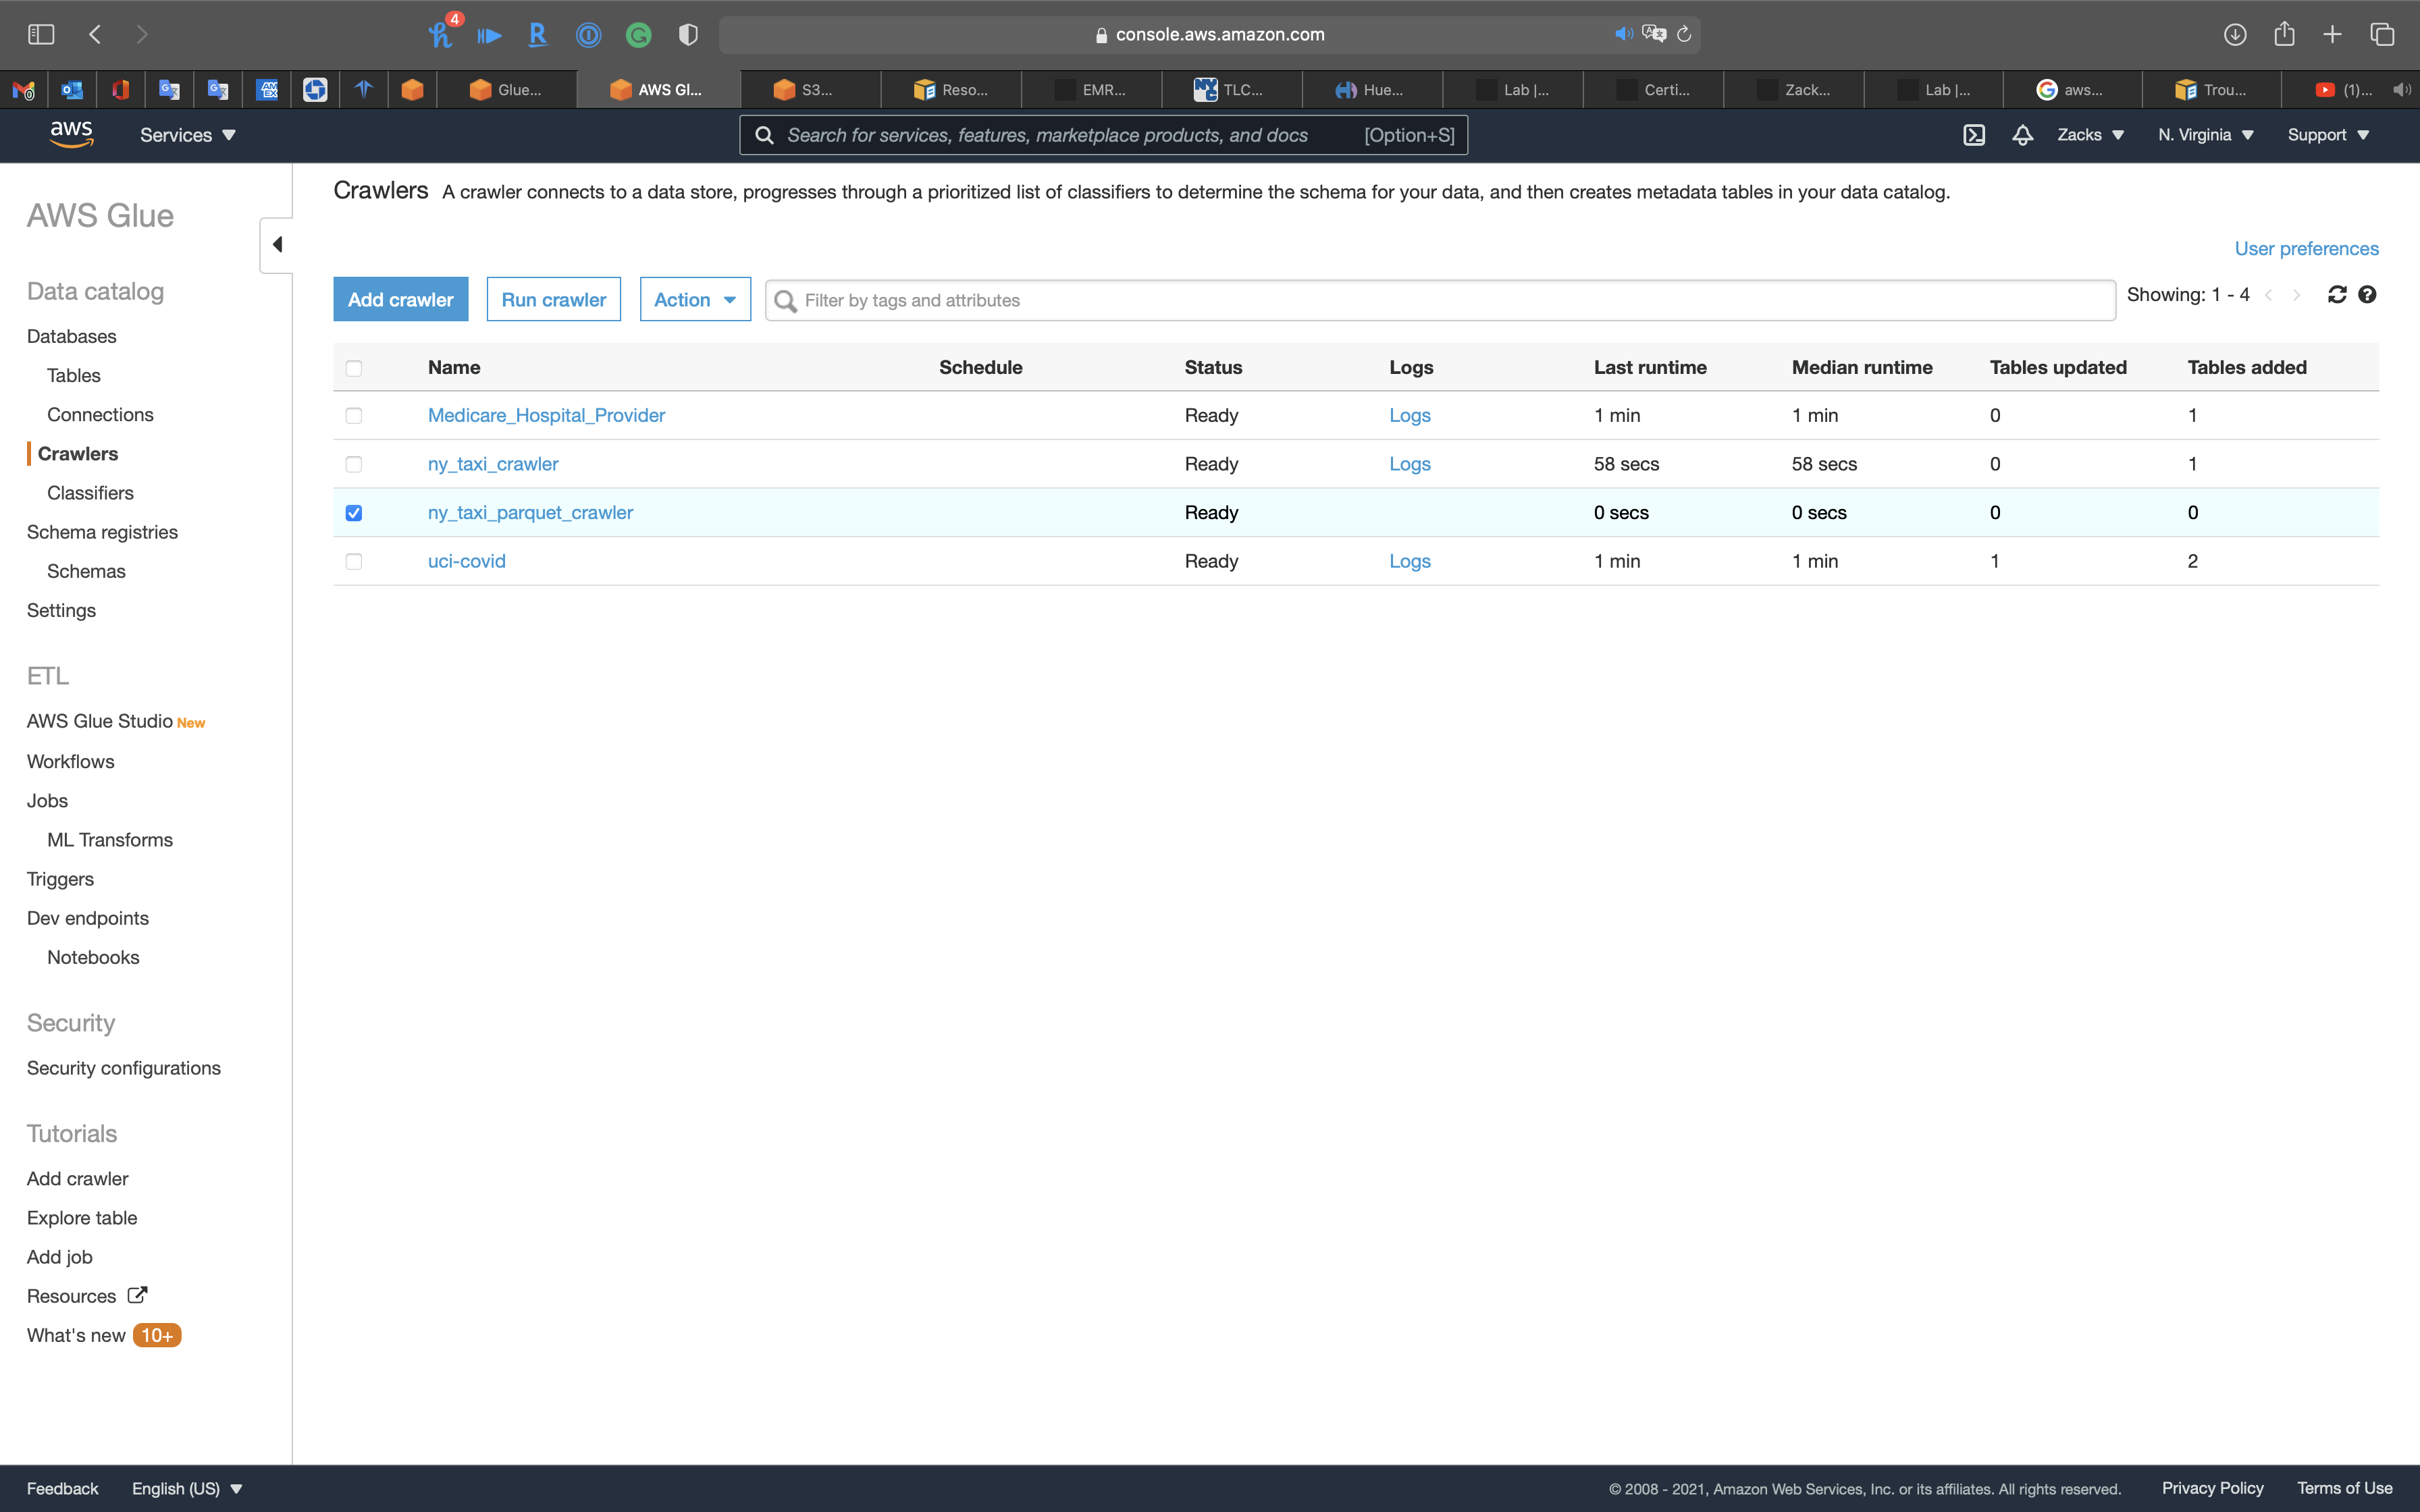Open the AWS CloudShell icon
Screen dimensions: 2420x1512
pos(1973,135)
